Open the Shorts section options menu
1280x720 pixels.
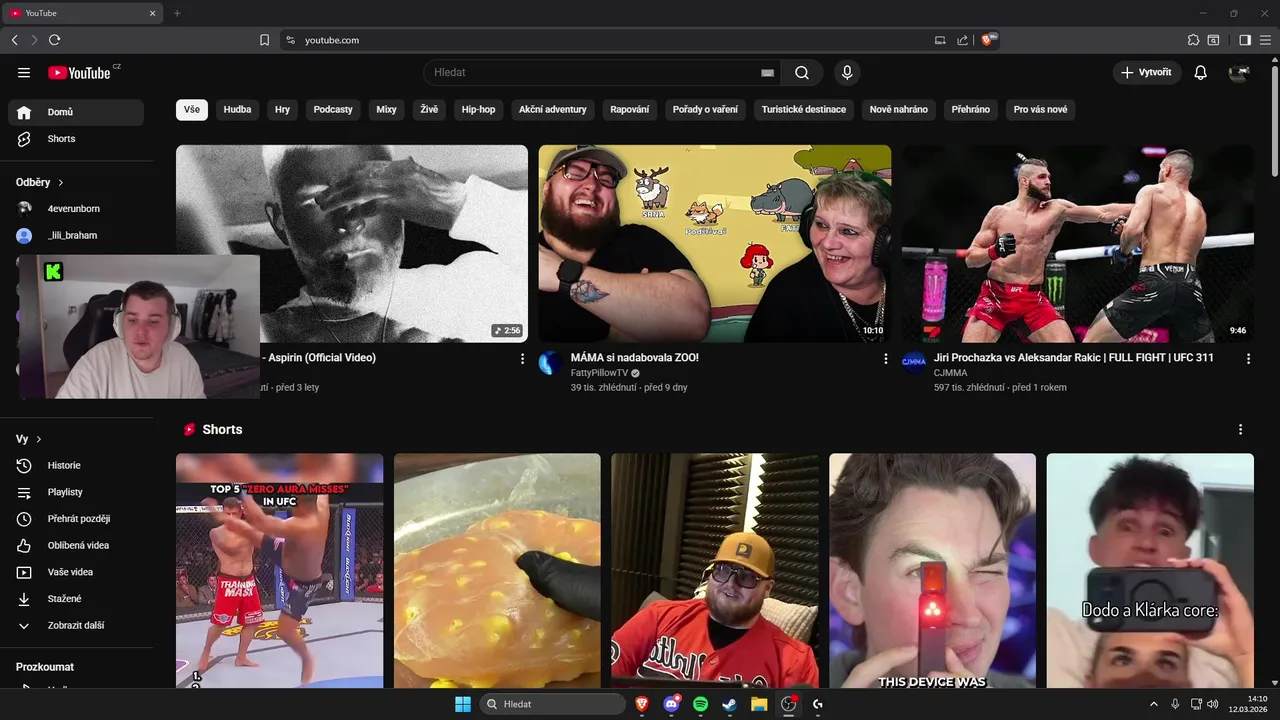coord(1241,429)
